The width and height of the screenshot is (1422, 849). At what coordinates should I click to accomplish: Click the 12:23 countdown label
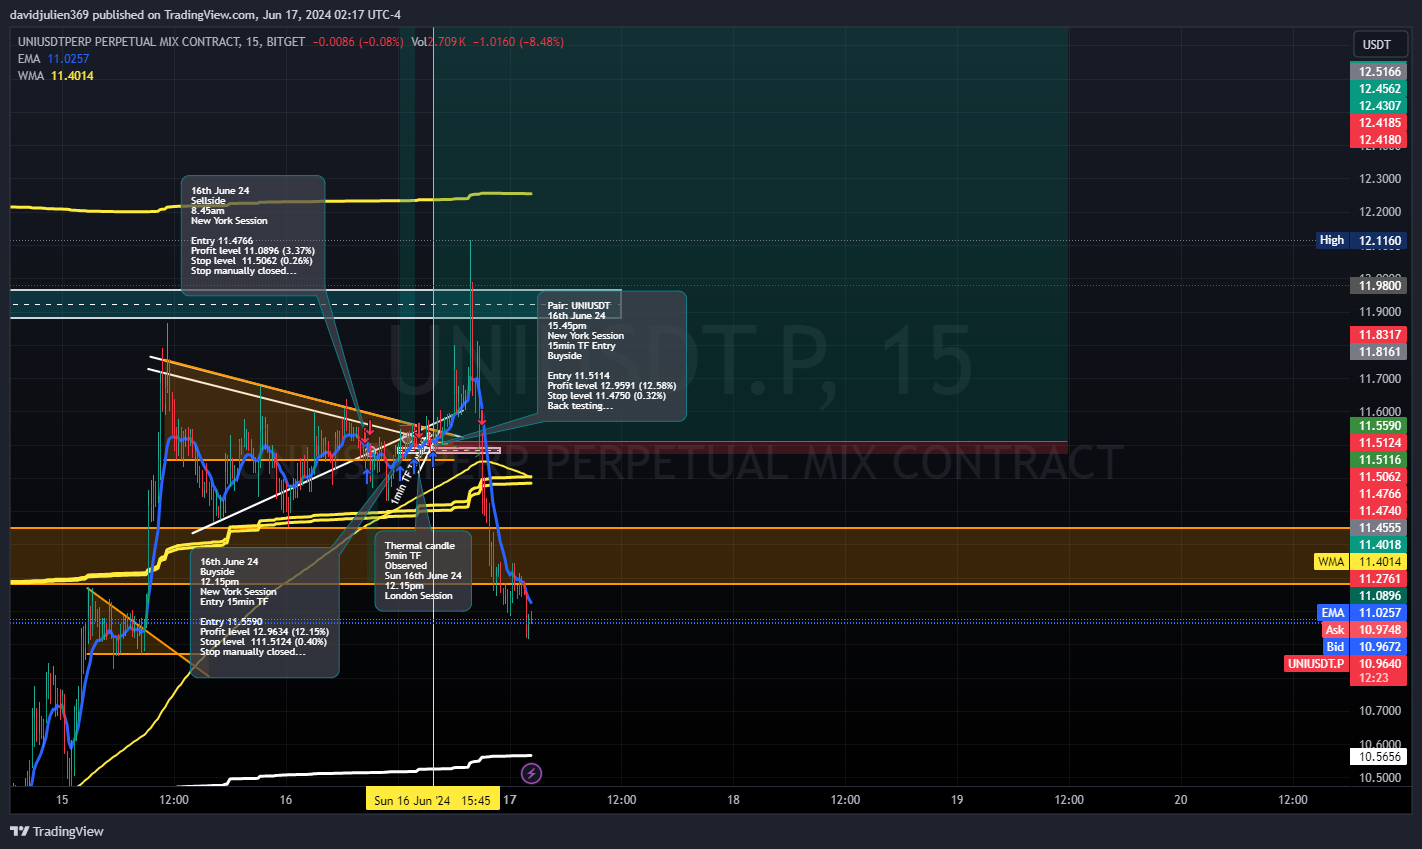(x=1378, y=678)
